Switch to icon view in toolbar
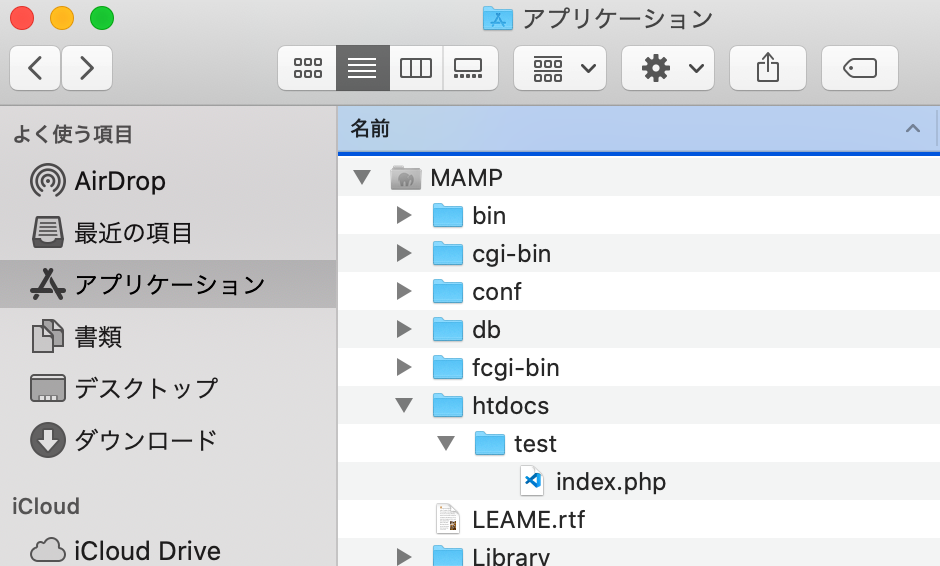This screenshot has width=940, height=566. [308, 68]
